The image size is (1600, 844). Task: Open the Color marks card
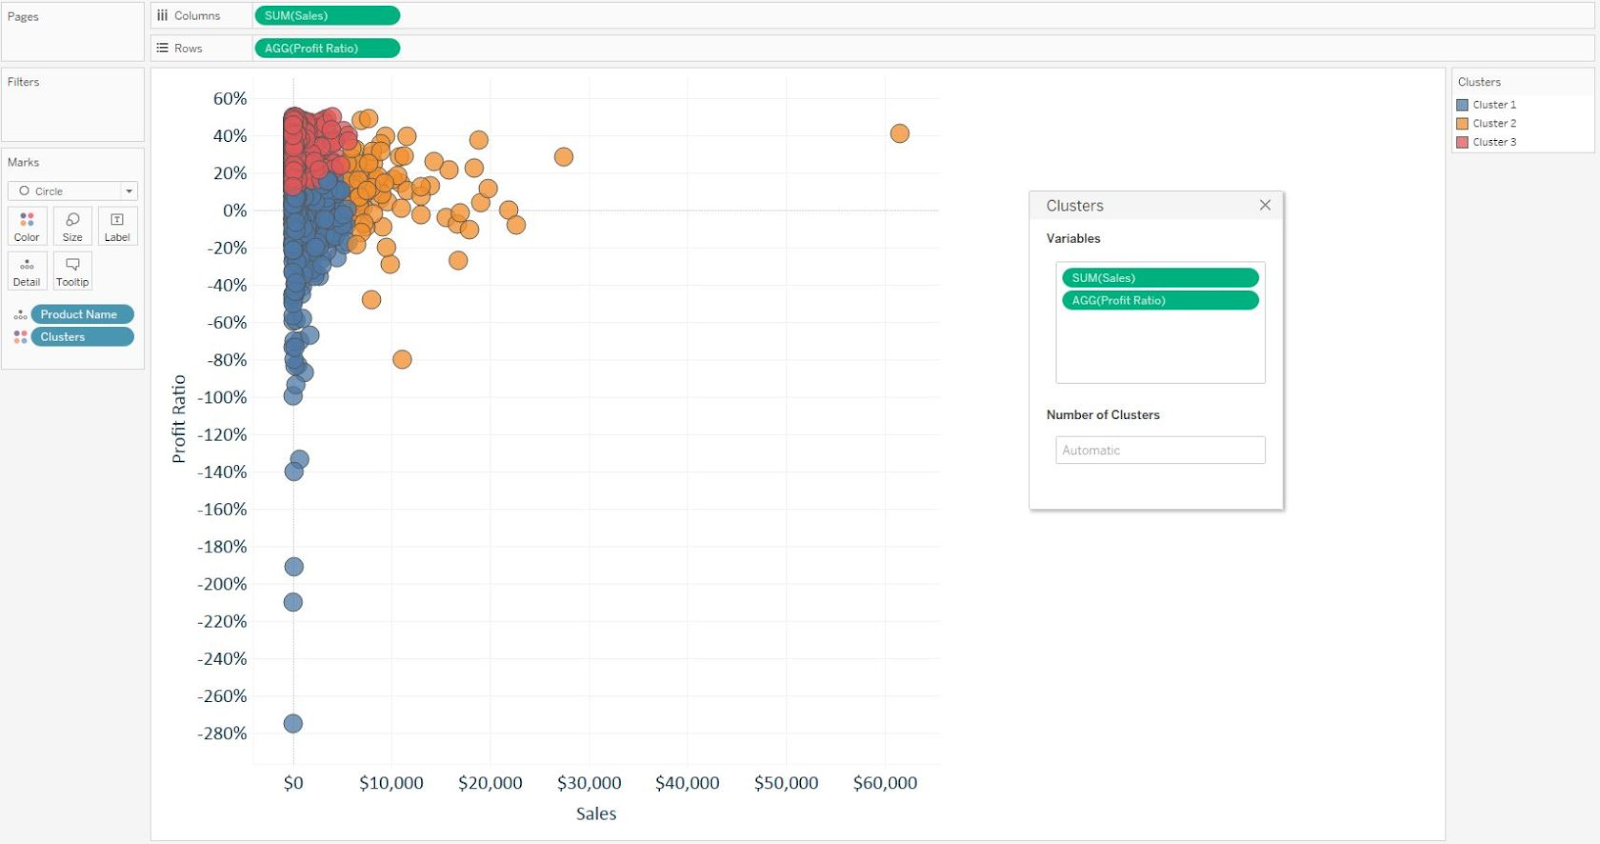click(27, 225)
